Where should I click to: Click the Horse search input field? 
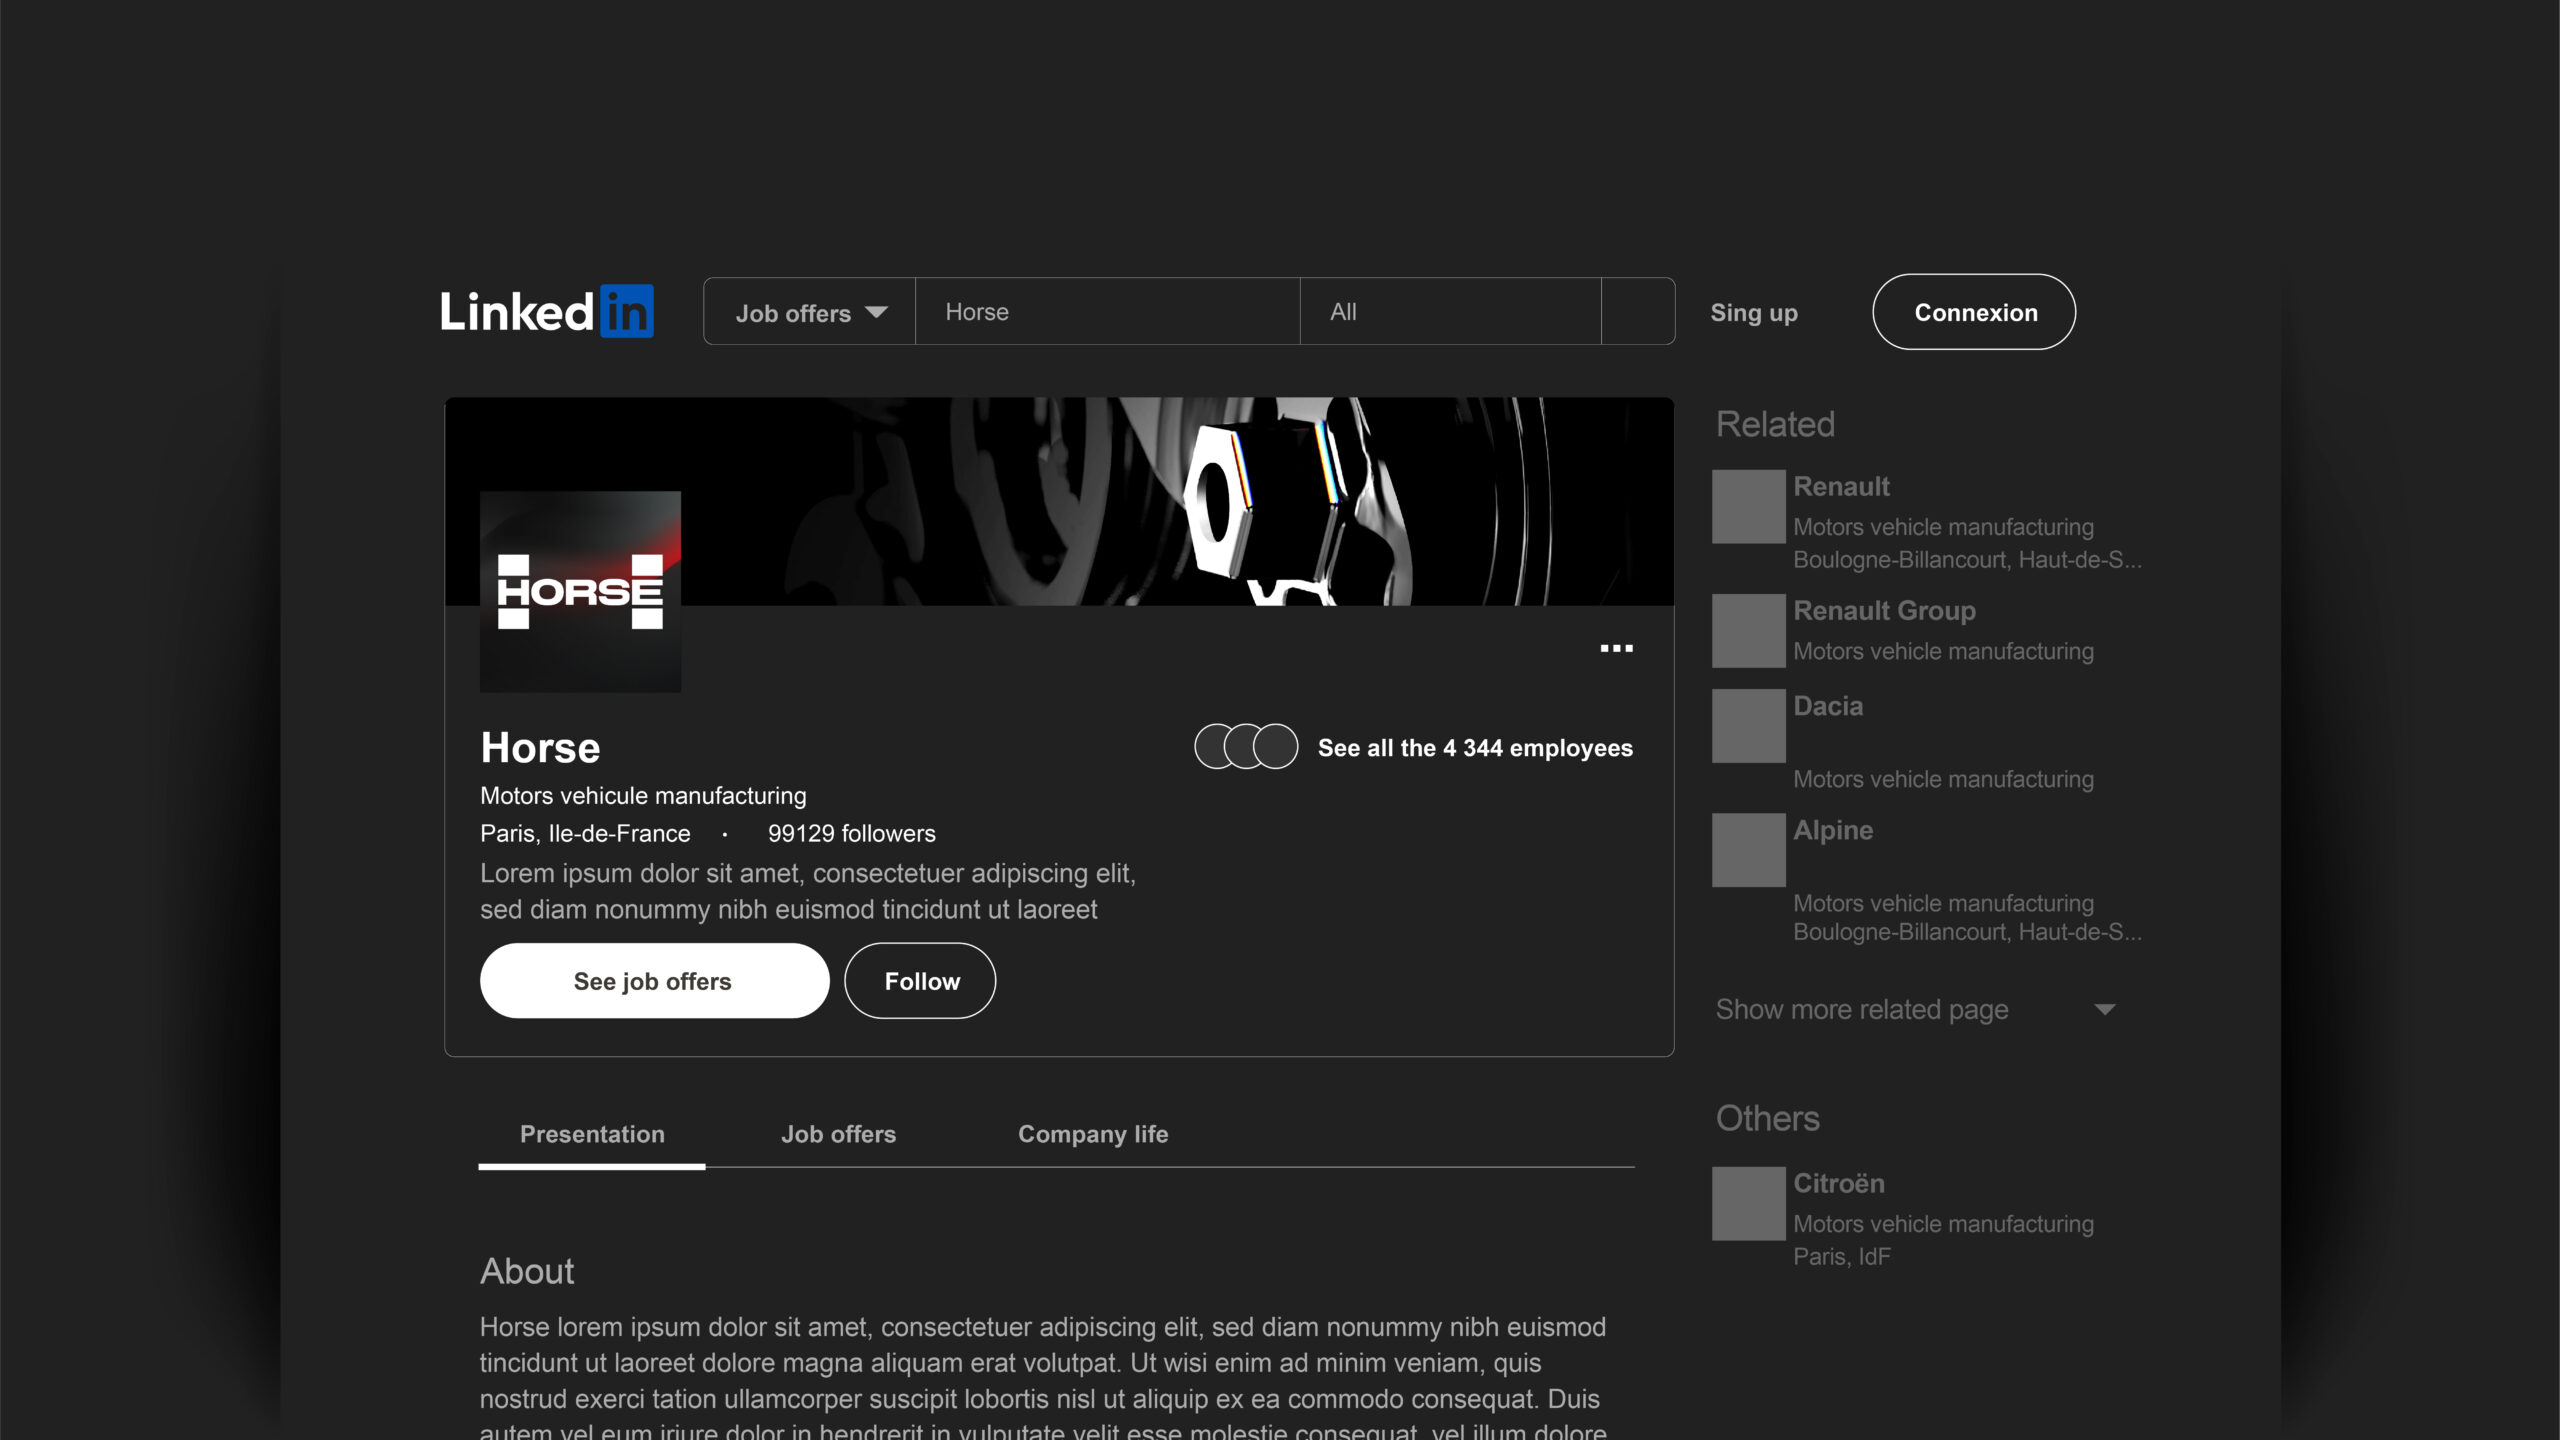tap(1108, 312)
